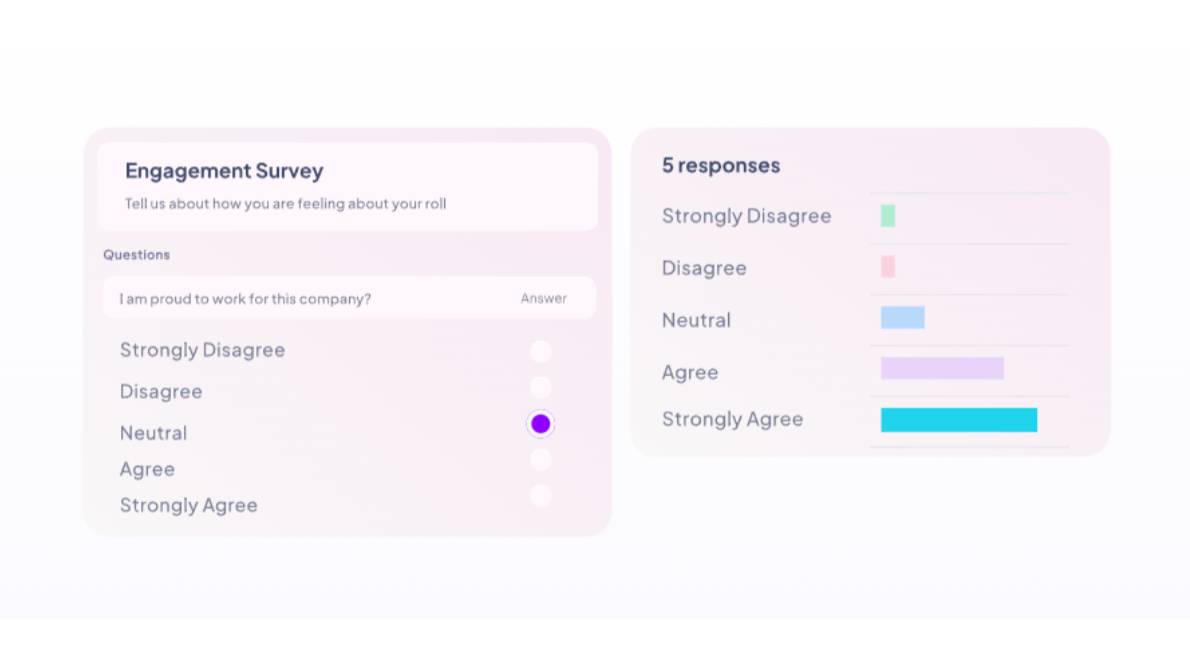Click the blue Neutral result bar
Screen dimensions: 1190x669
point(902,318)
